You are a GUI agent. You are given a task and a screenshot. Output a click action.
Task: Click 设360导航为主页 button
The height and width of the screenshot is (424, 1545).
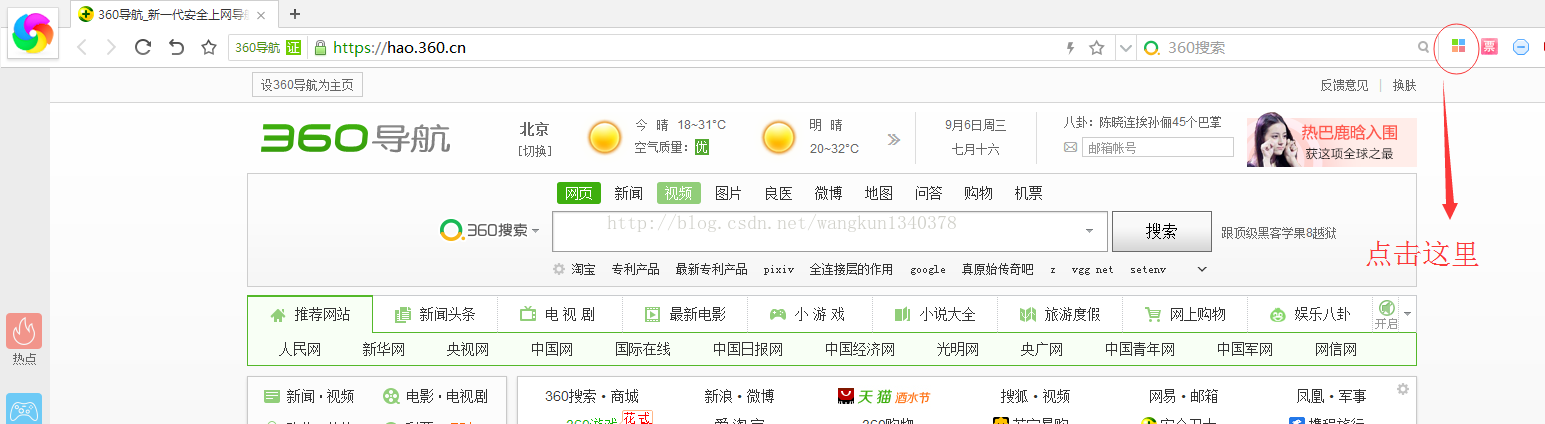[x=307, y=85]
